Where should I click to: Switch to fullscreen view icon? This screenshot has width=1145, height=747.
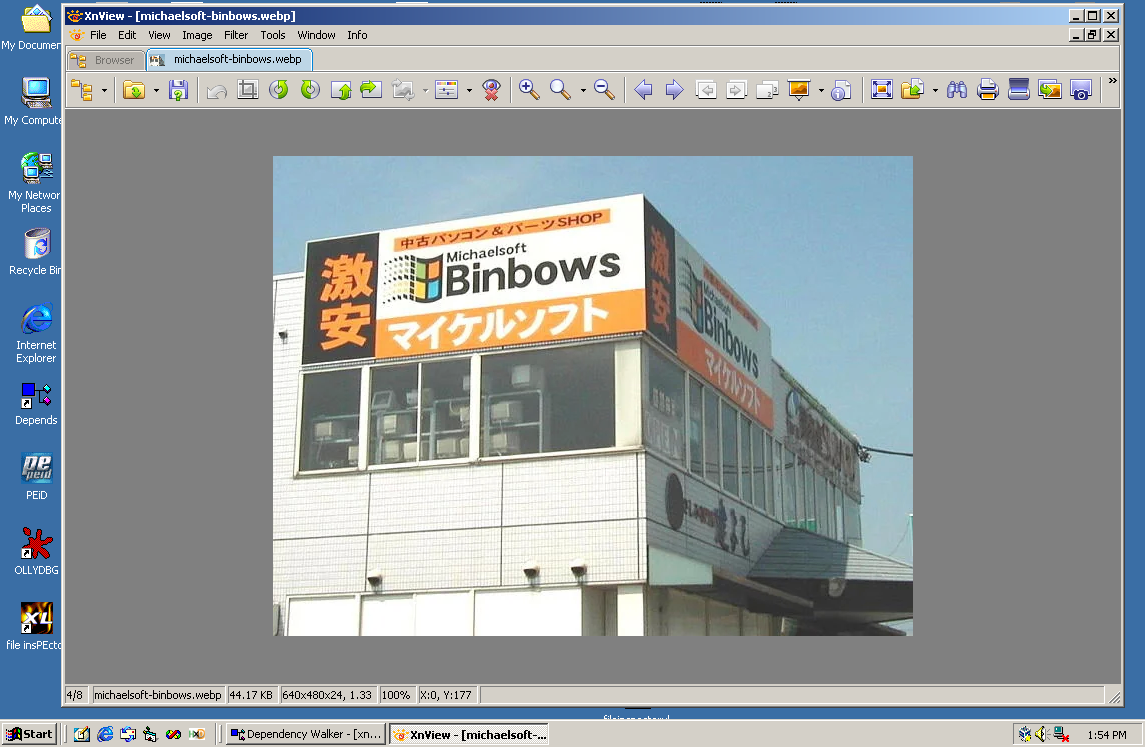[x=881, y=90]
